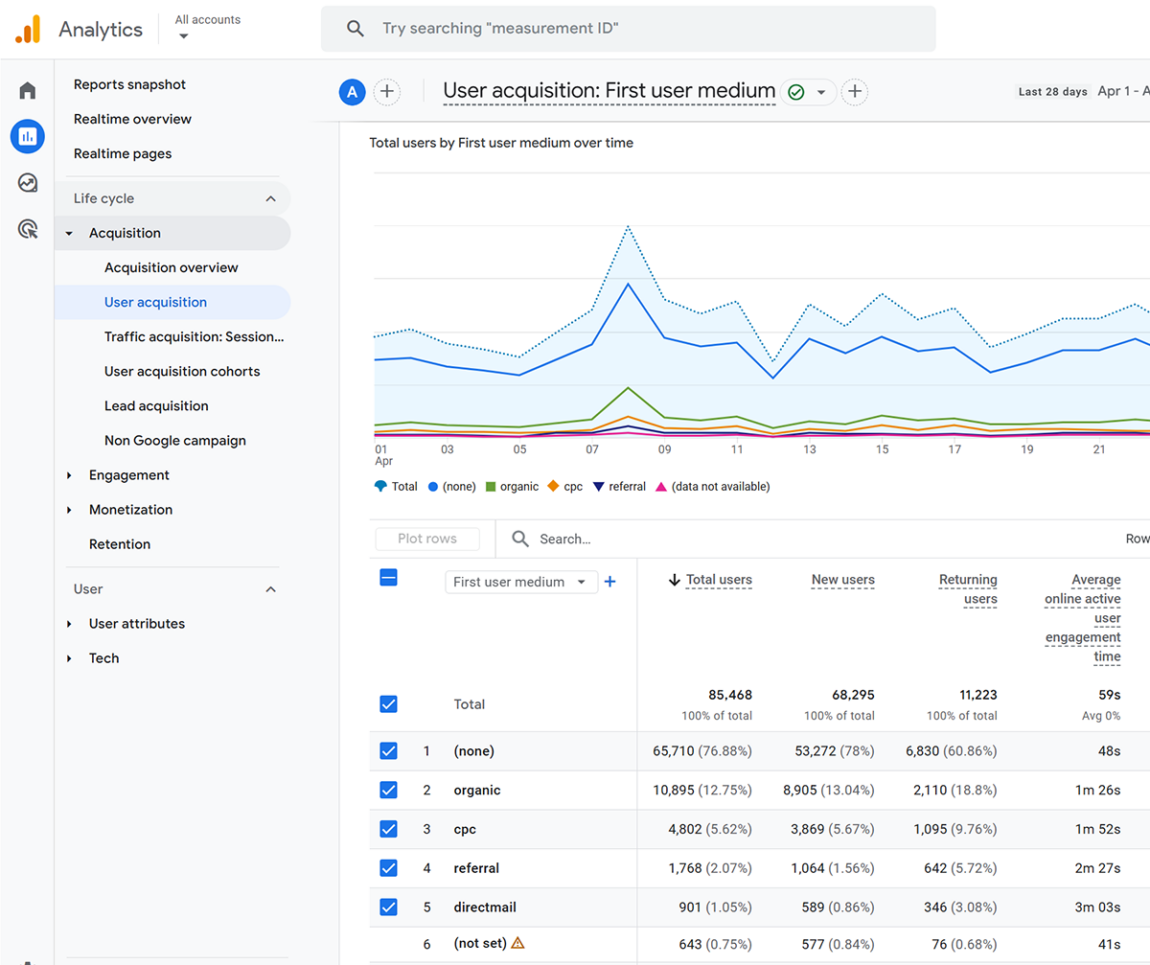The width and height of the screenshot is (1150, 965).
Task: Click the organic green legend swatch
Action: point(491,486)
